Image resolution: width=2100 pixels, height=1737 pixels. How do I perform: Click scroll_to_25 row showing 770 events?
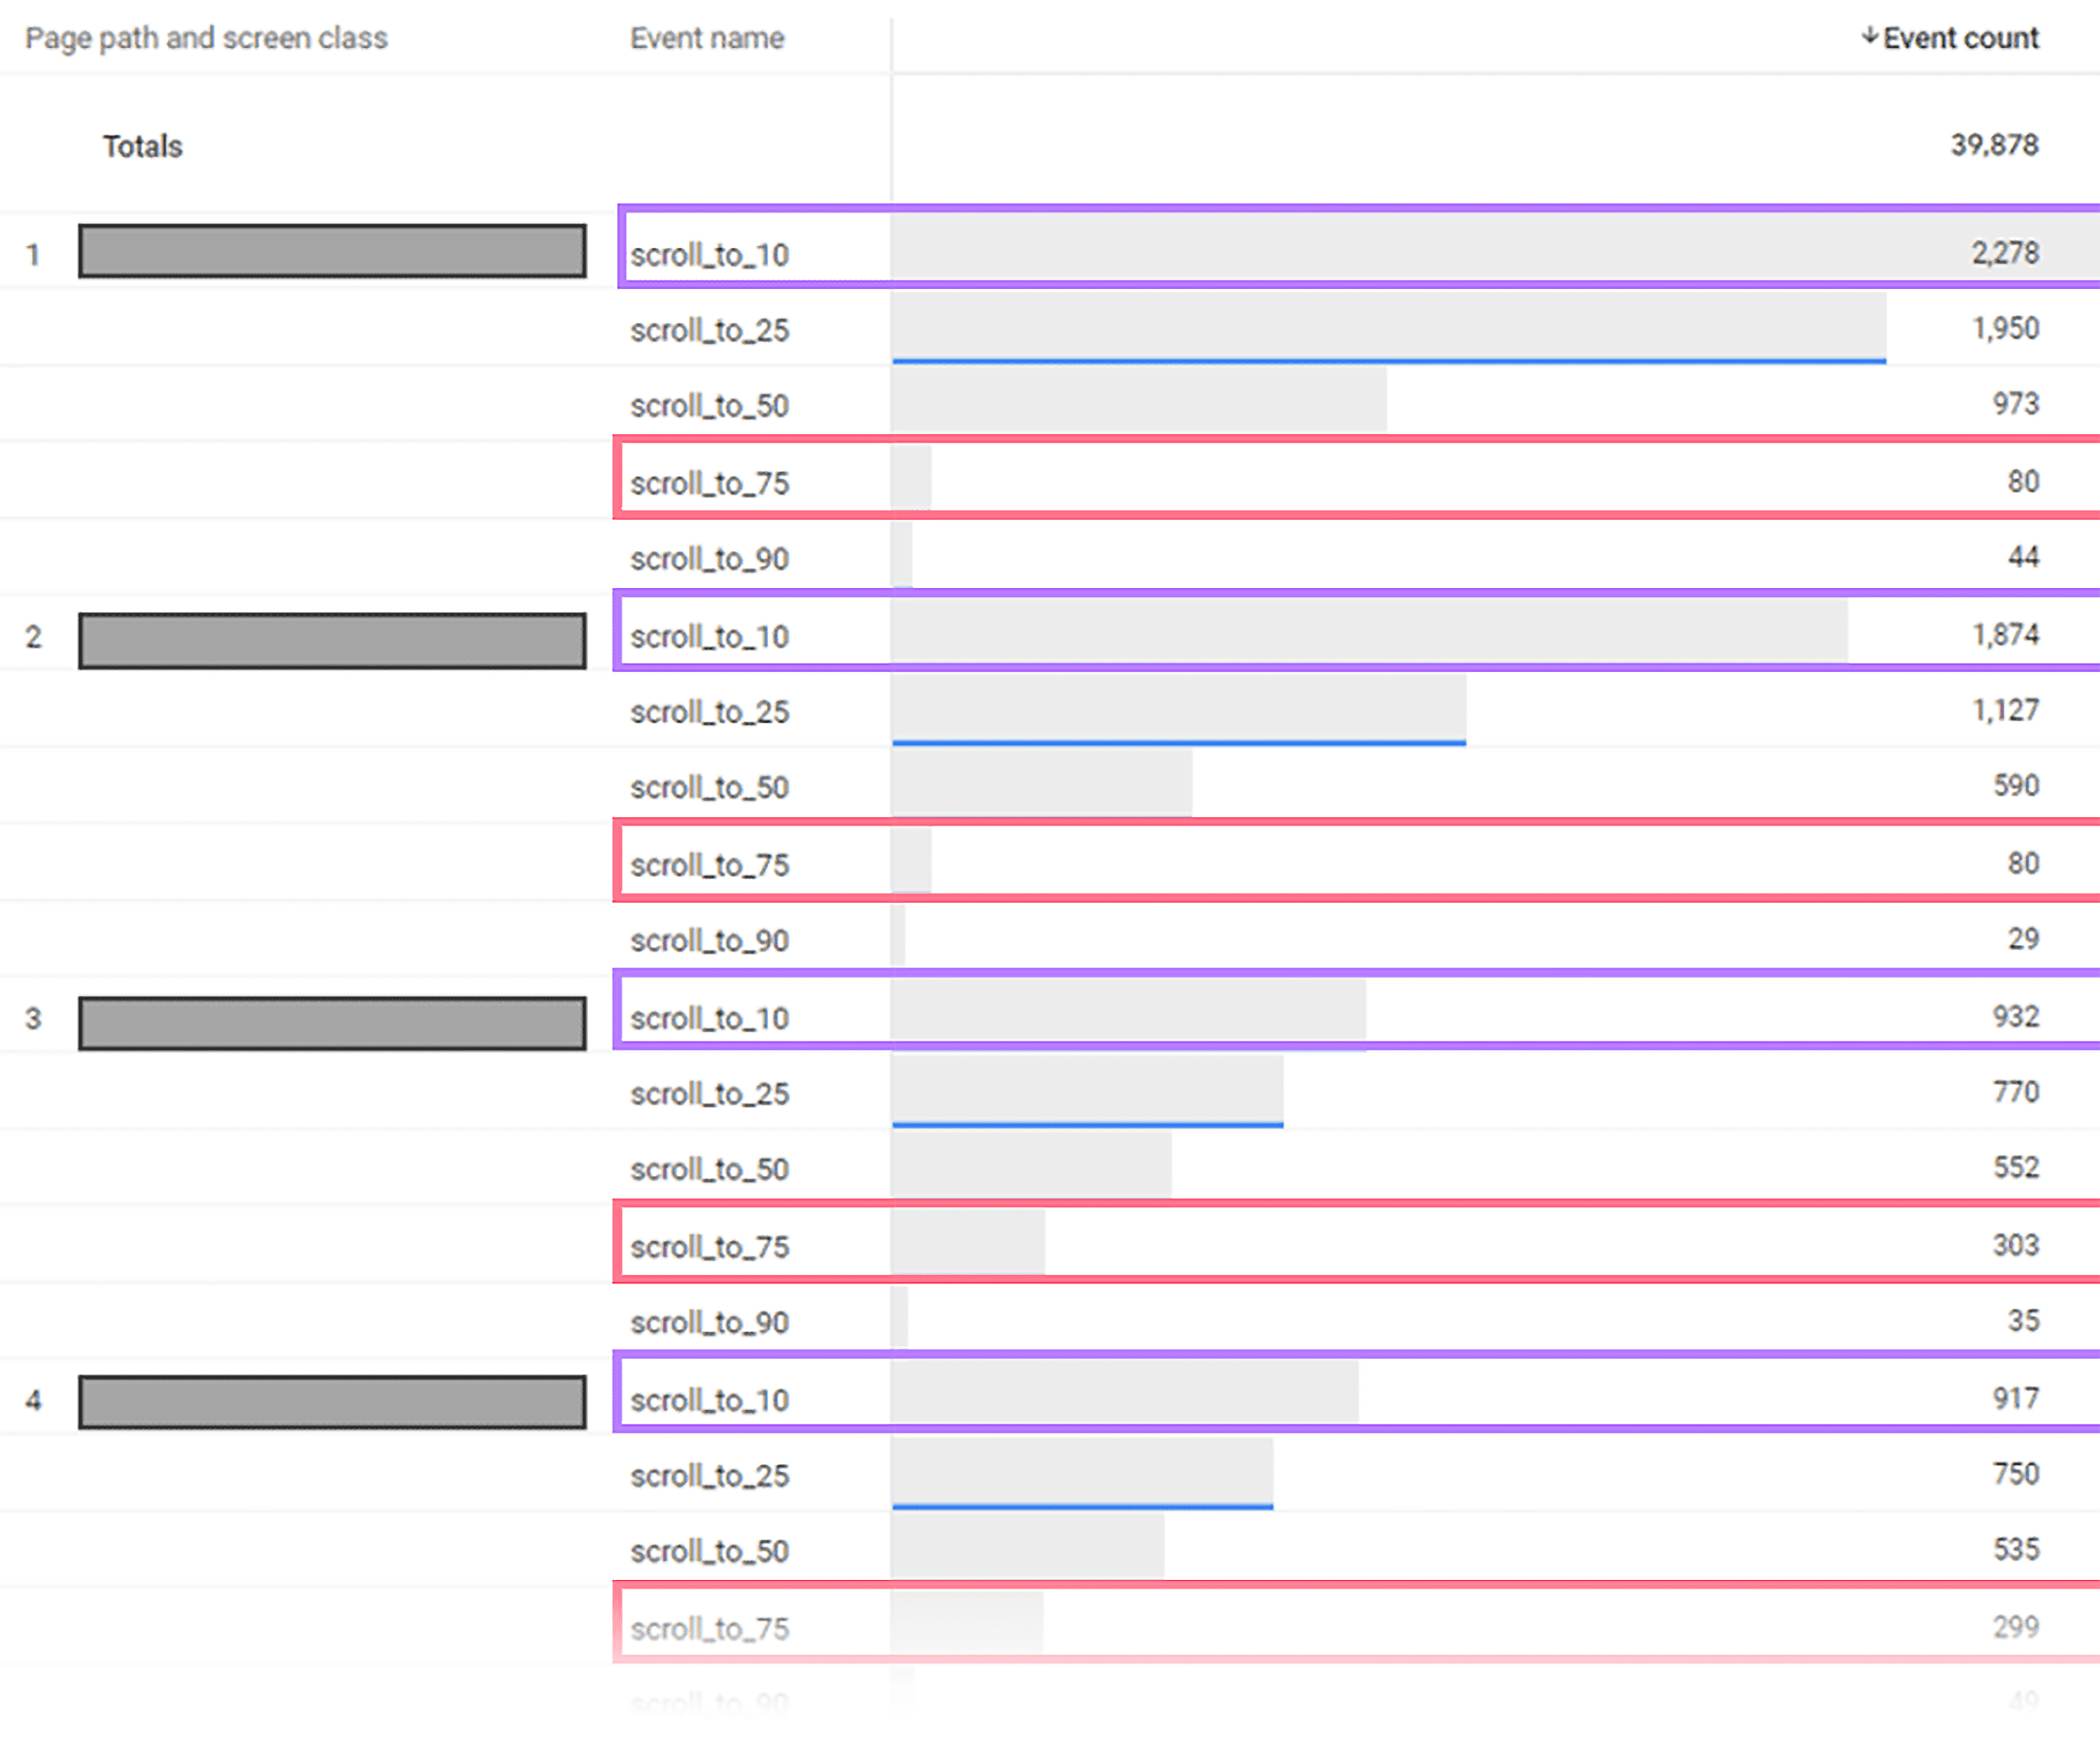710,1093
